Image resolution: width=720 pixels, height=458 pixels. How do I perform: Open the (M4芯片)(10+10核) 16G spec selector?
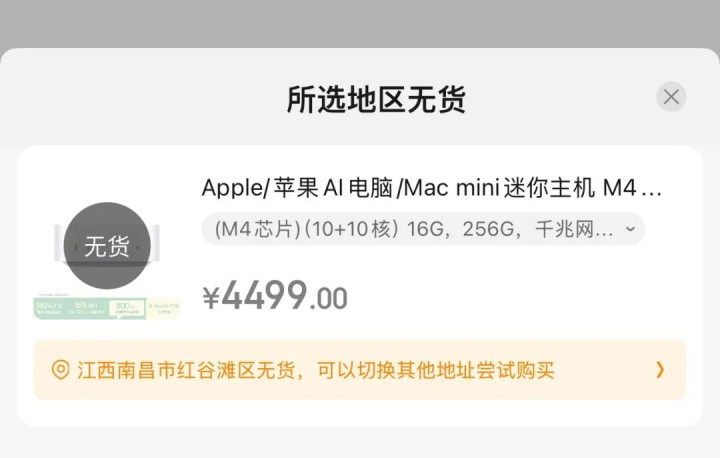click(x=423, y=229)
